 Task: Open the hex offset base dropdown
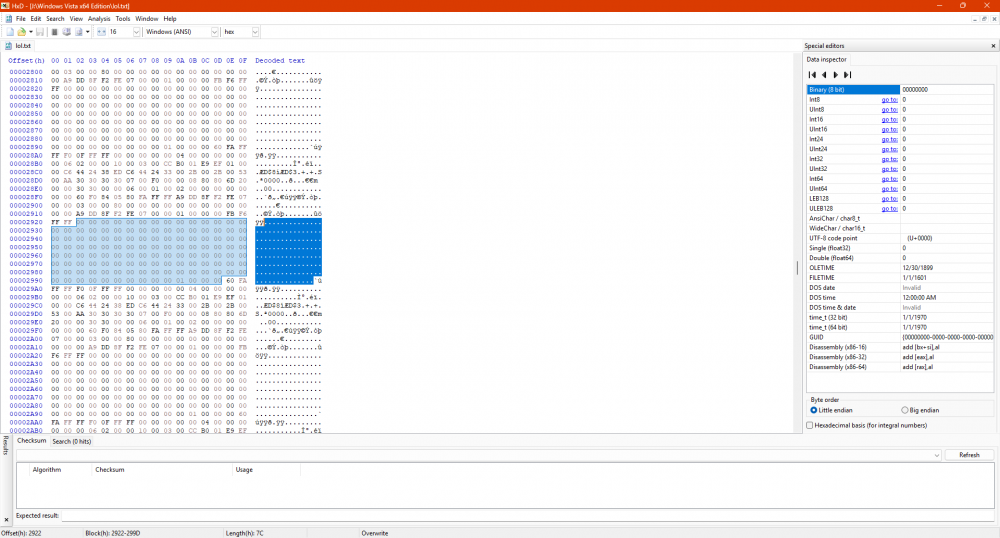[254, 32]
